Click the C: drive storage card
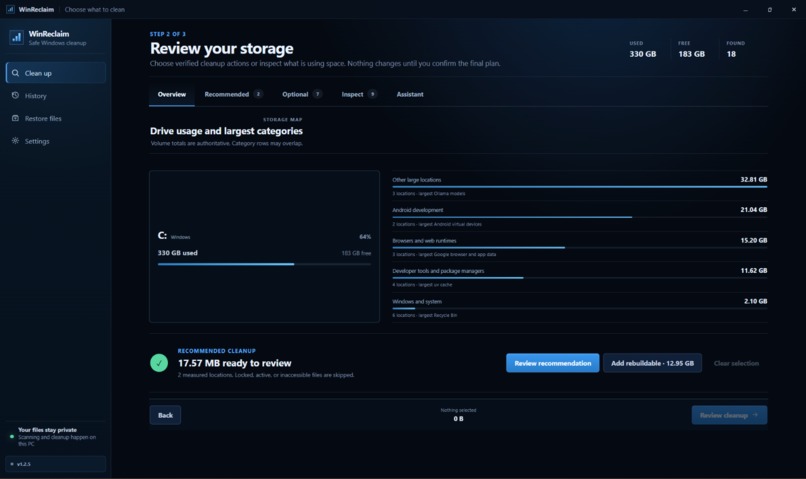This screenshot has height=479, width=806. [264, 247]
